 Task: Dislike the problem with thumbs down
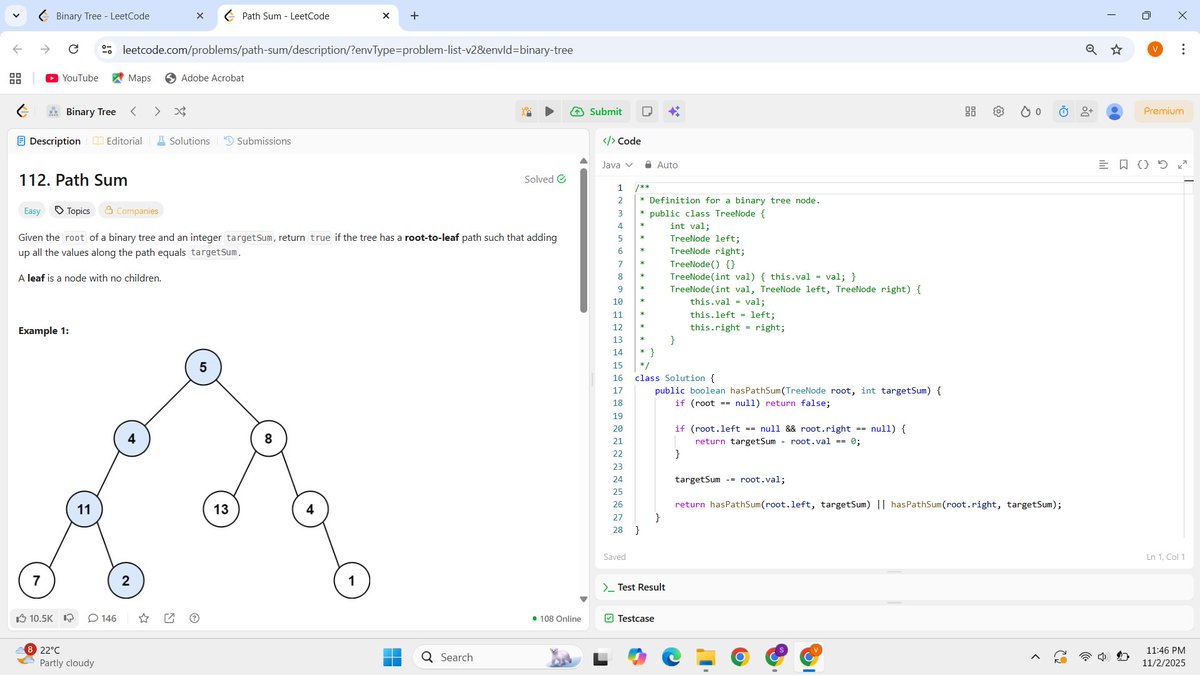(69, 619)
